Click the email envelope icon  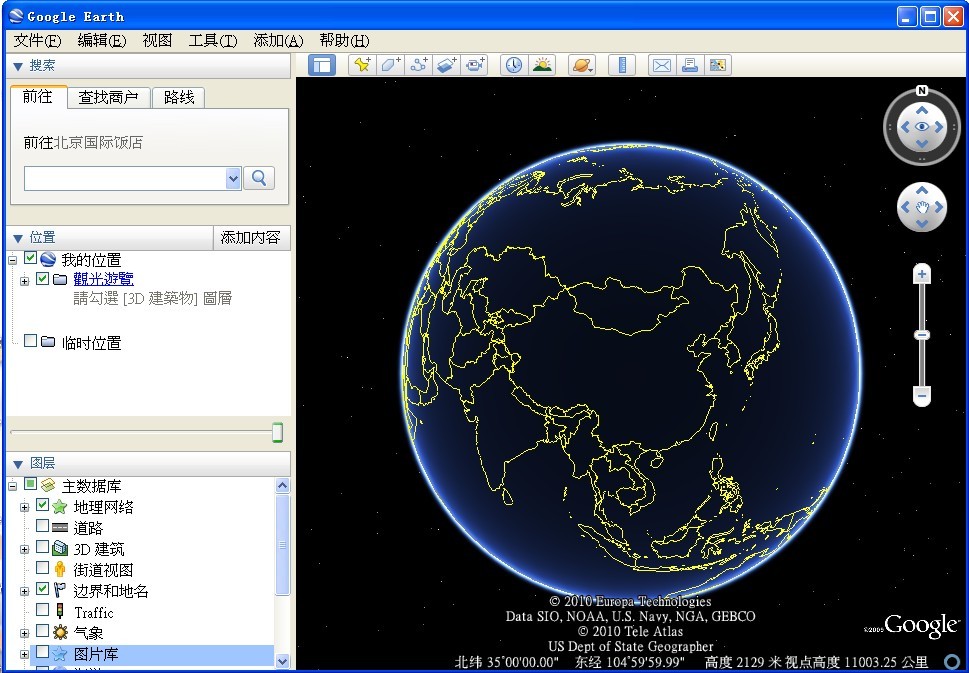(661, 65)
